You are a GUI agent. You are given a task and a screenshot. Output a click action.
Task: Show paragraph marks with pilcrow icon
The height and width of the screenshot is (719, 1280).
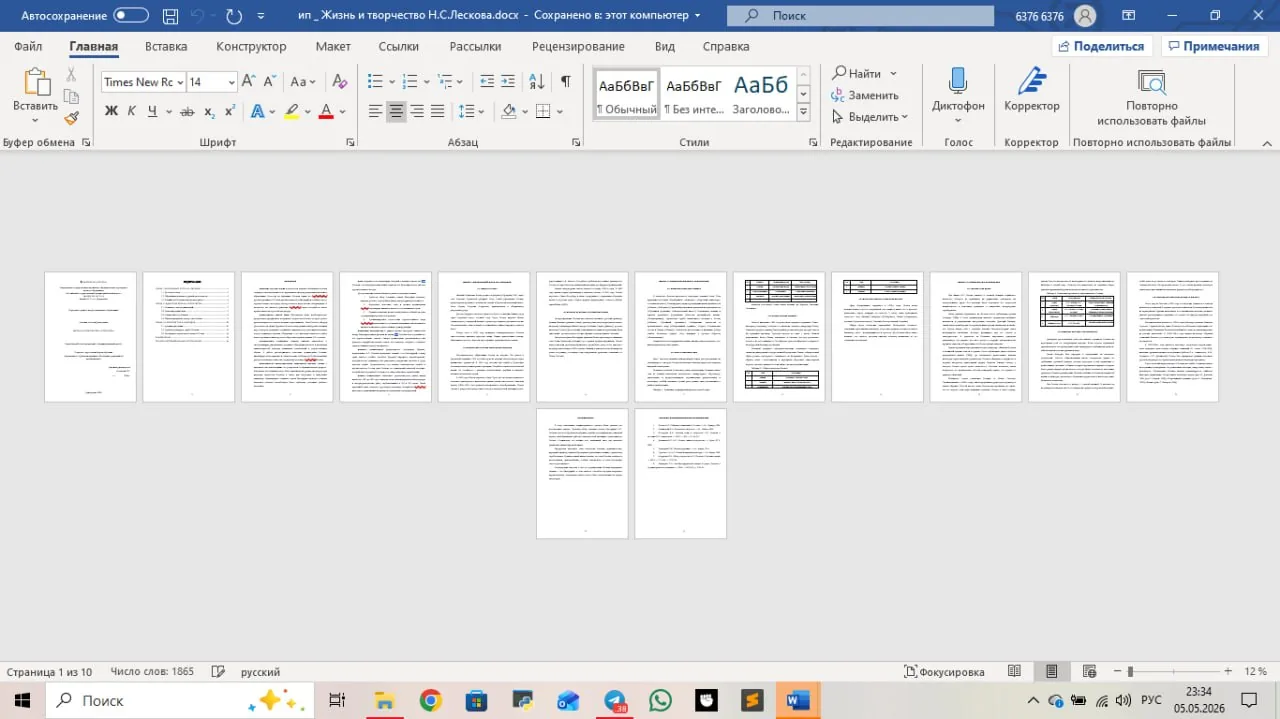click(x=565, y=82)
